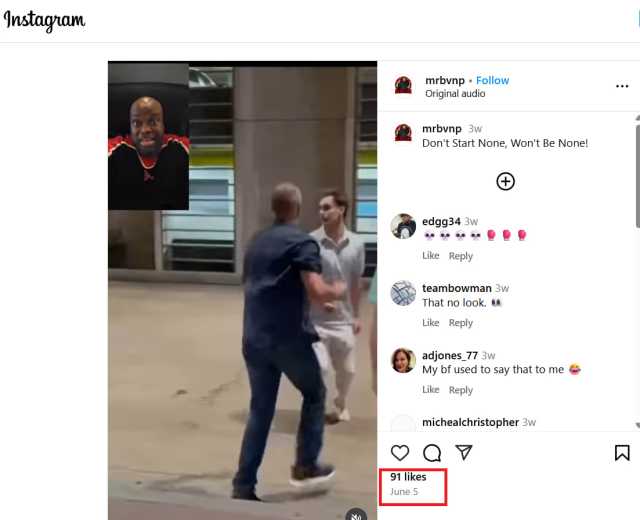Open teambowman's profile avatar
This screenshot has height=520, width=640.
point(403,293)
